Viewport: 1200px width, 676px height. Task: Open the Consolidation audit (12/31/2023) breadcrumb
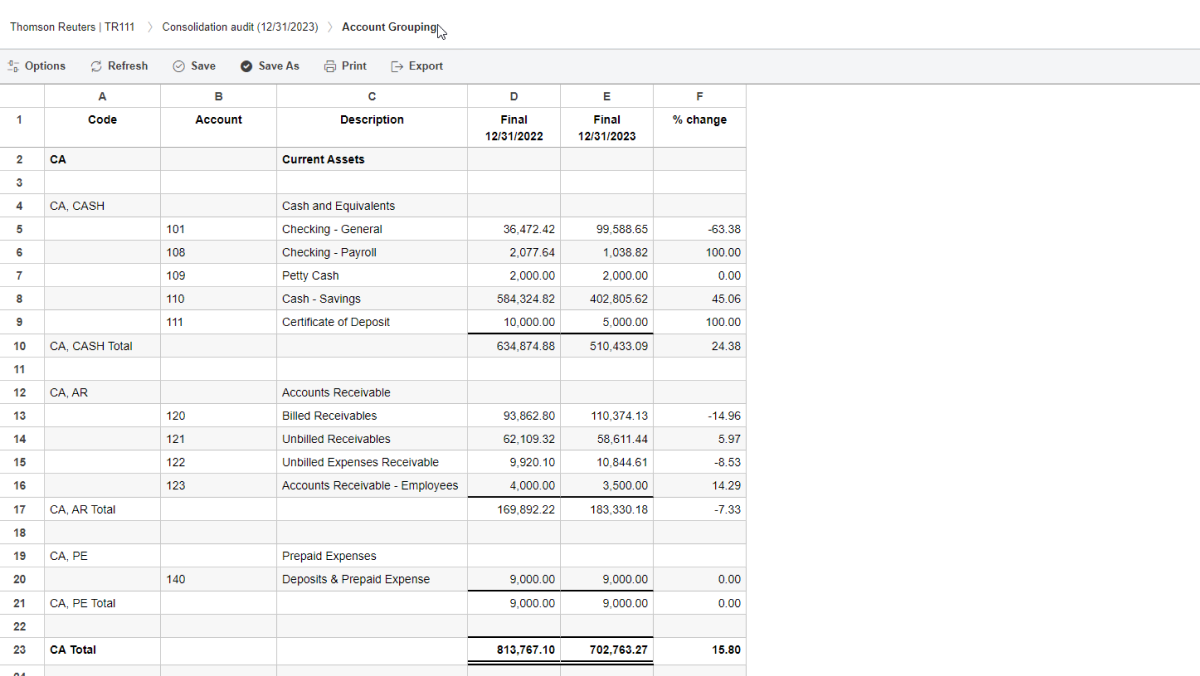pos(240,27)
